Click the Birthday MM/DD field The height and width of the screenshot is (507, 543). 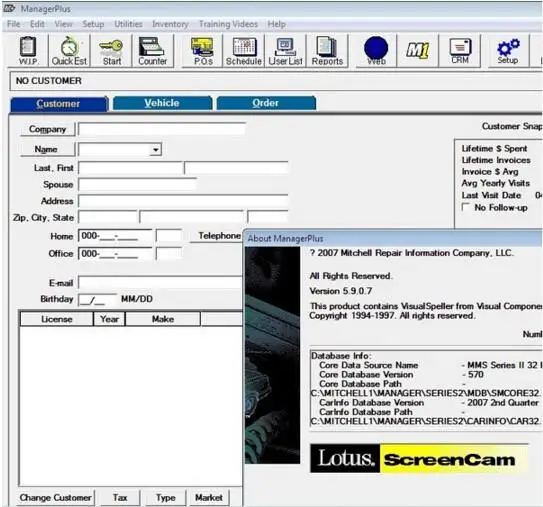97,300
